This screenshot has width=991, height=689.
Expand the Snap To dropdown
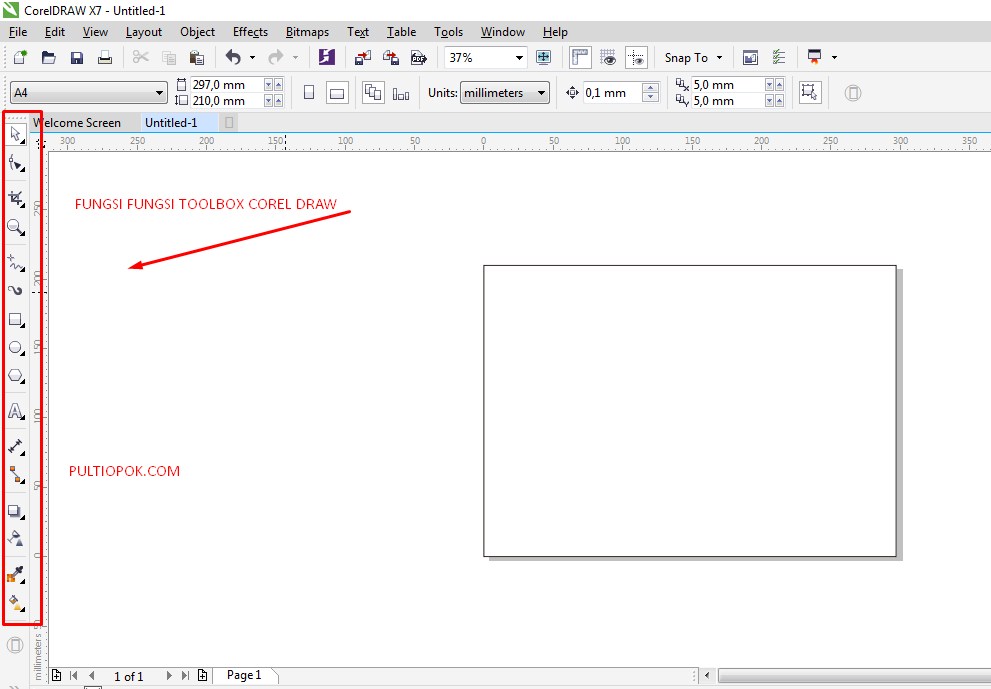click(719, 58)
